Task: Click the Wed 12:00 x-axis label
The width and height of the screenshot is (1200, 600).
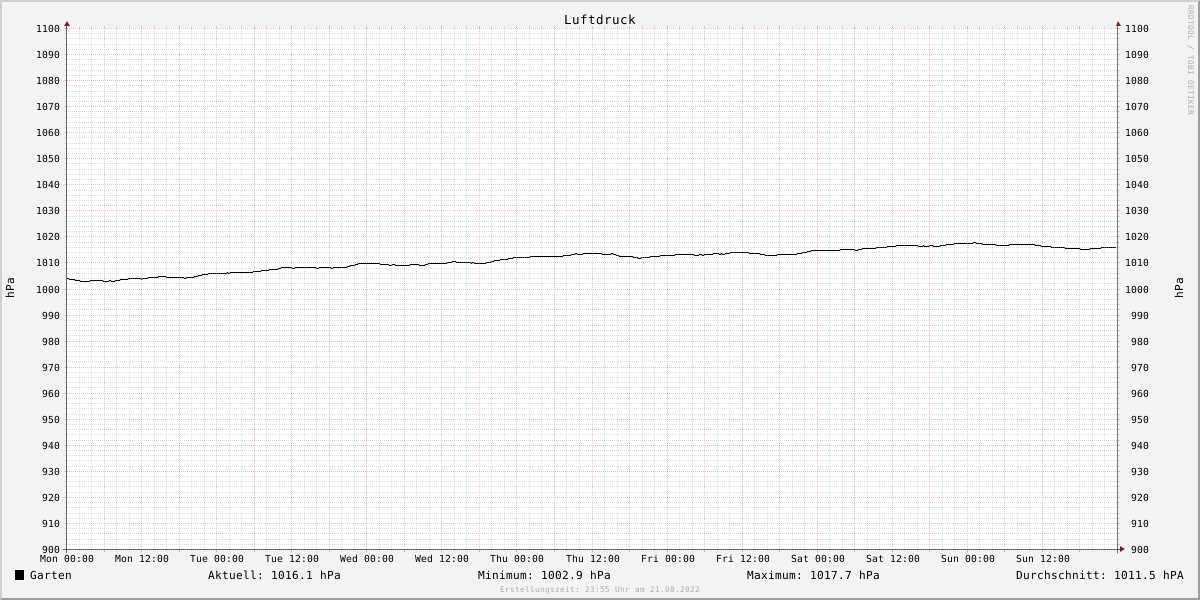Action: [442, 559]
